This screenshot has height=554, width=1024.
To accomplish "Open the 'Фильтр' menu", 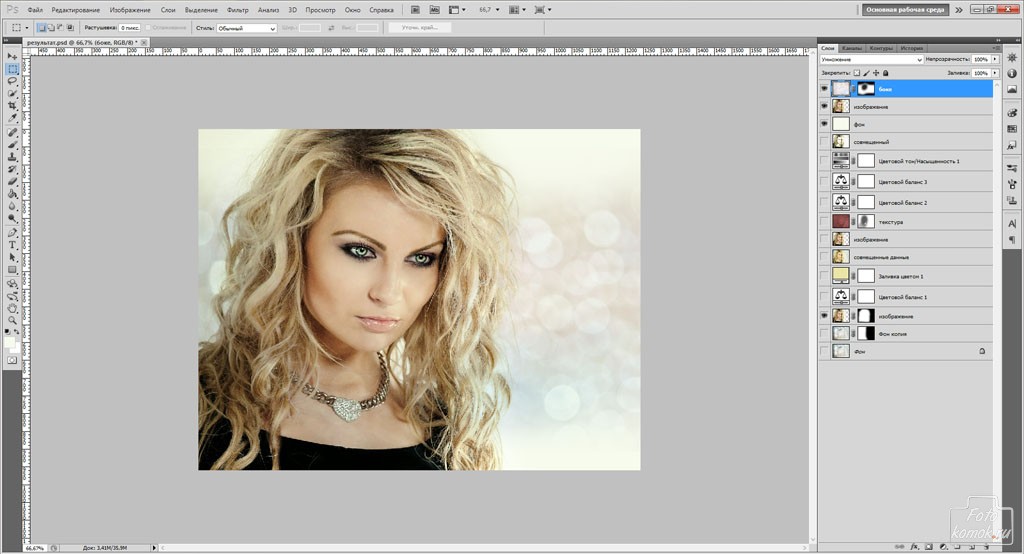I will 238,9.
